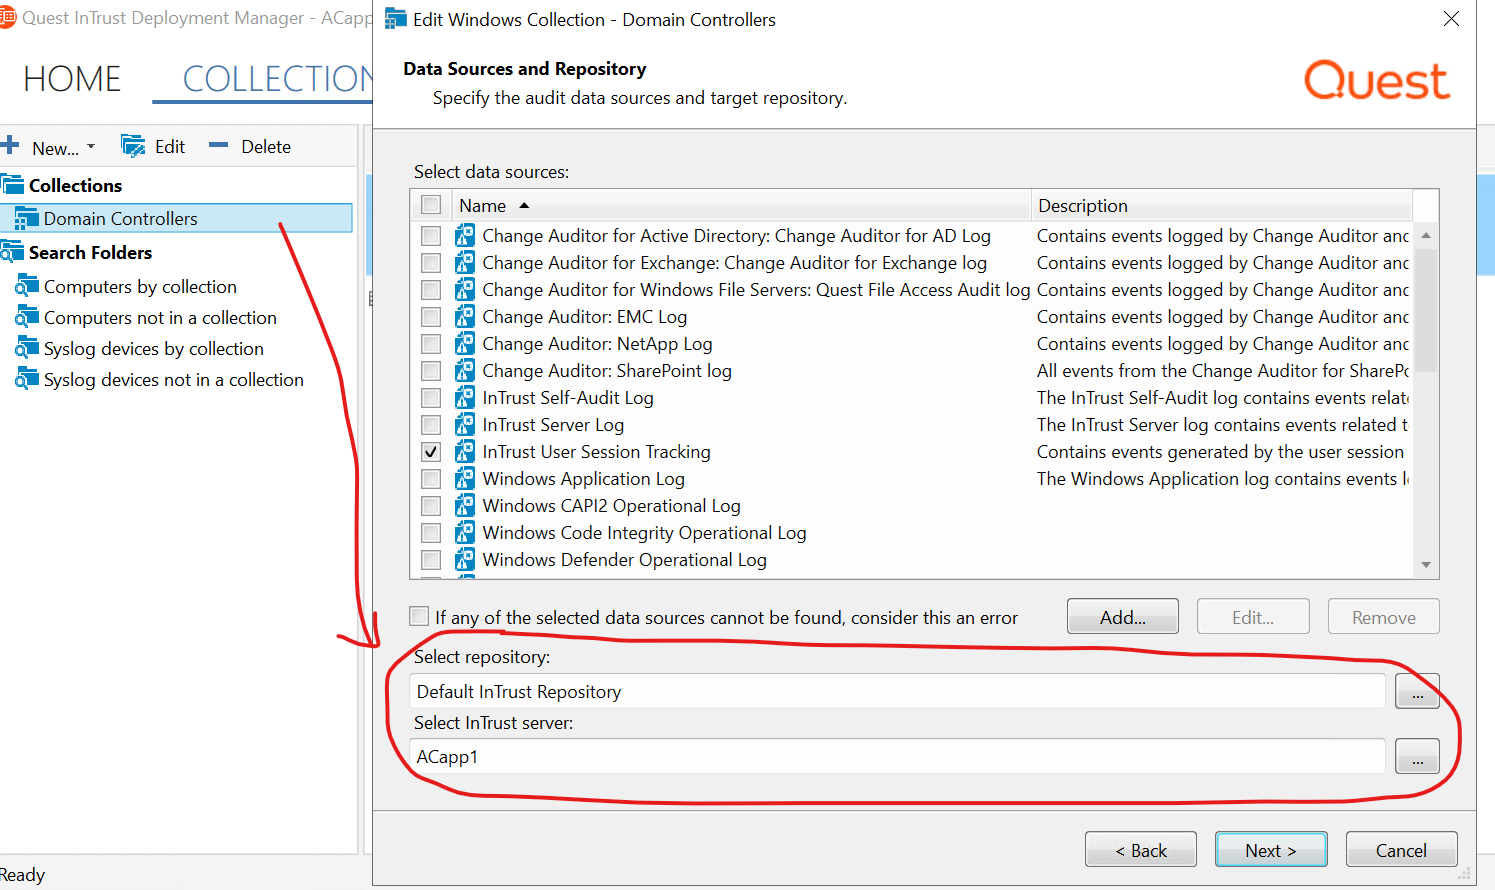
Task: Check Windows Code Integrity Operational Log checkbox
Action: click(x=431, y=532)
